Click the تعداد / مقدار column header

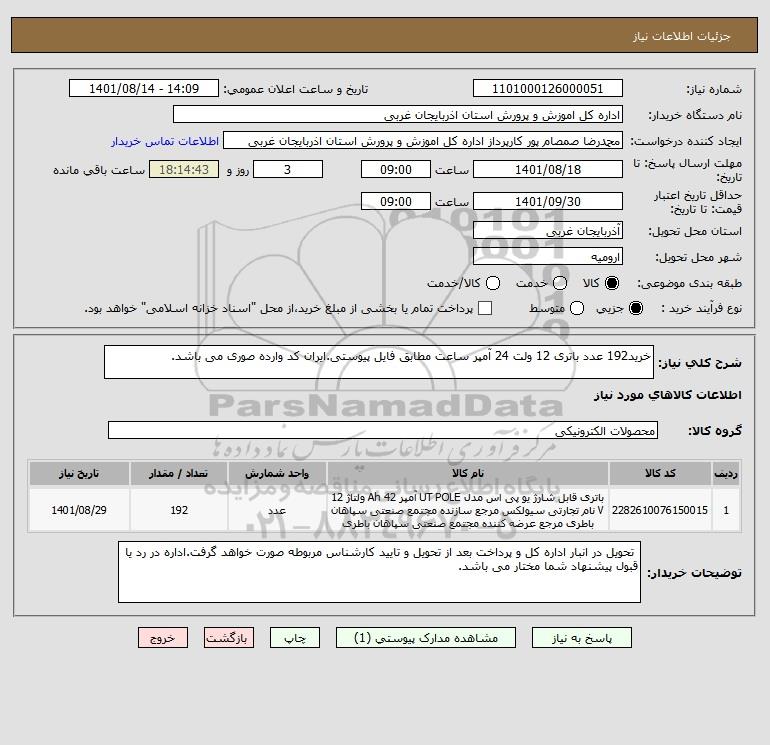click(x=179, y=473)
